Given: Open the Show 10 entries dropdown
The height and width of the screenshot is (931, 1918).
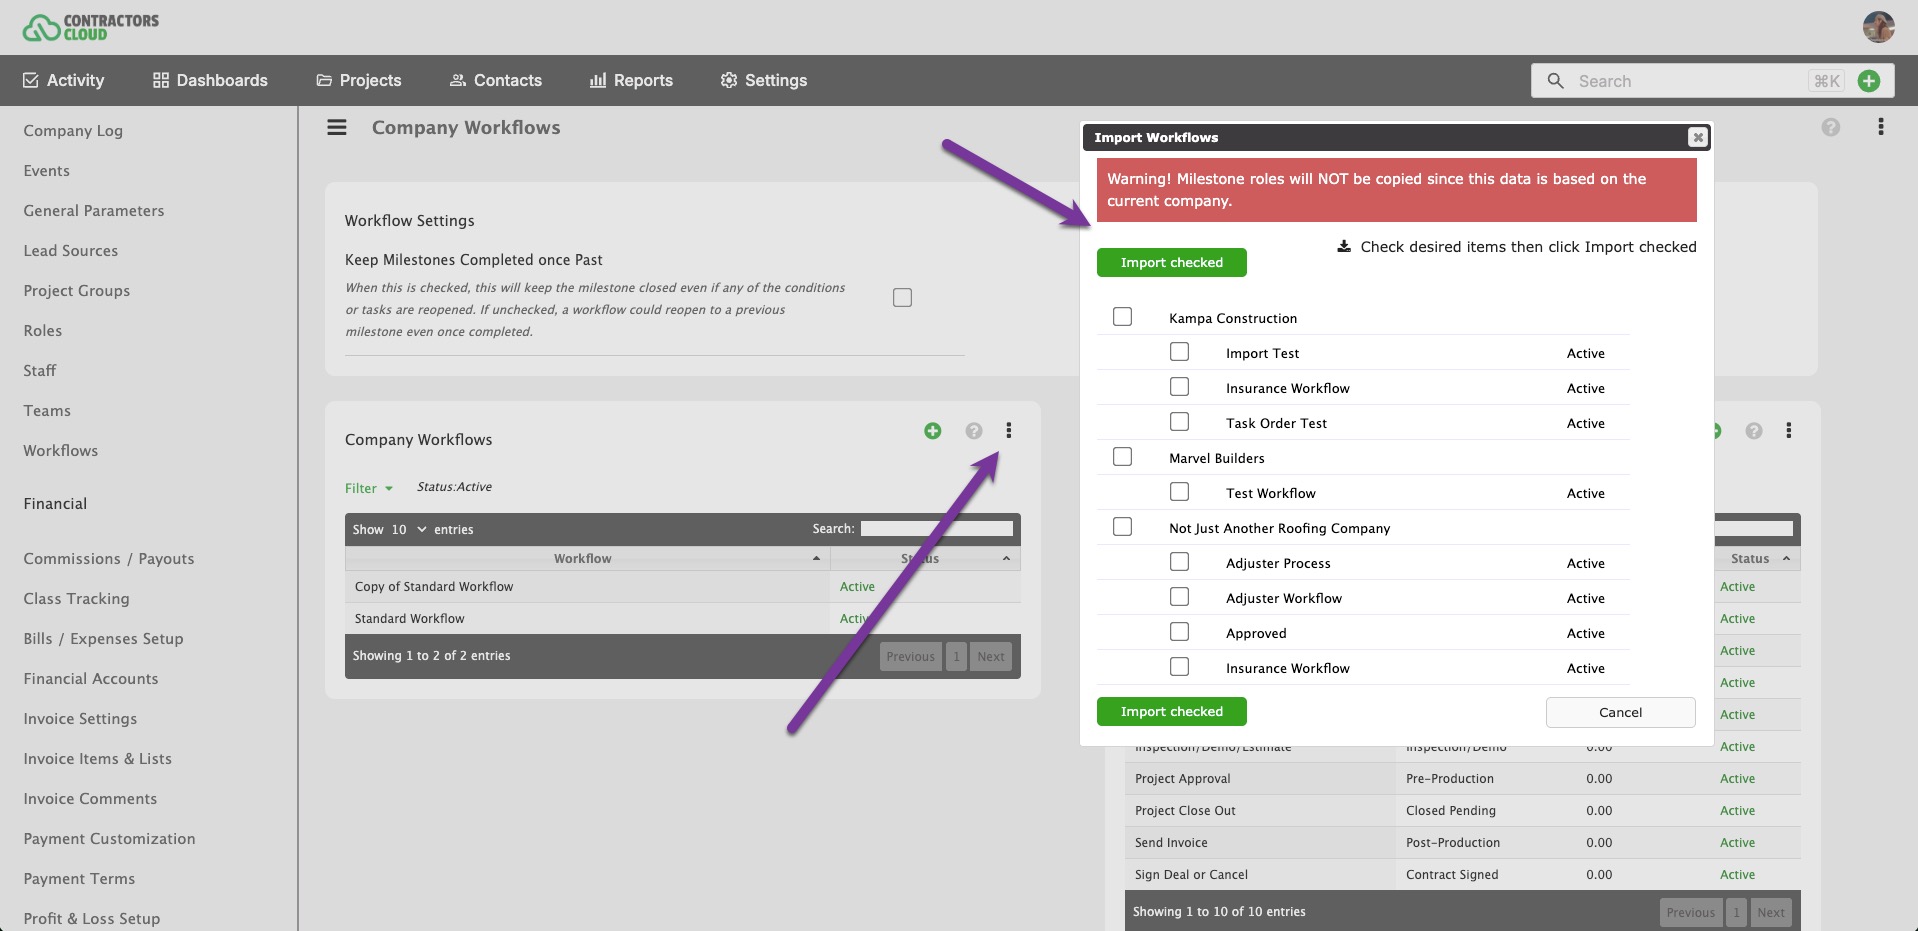Looking at the screenshot, I should pyautogui.click(x=408, y=530).
